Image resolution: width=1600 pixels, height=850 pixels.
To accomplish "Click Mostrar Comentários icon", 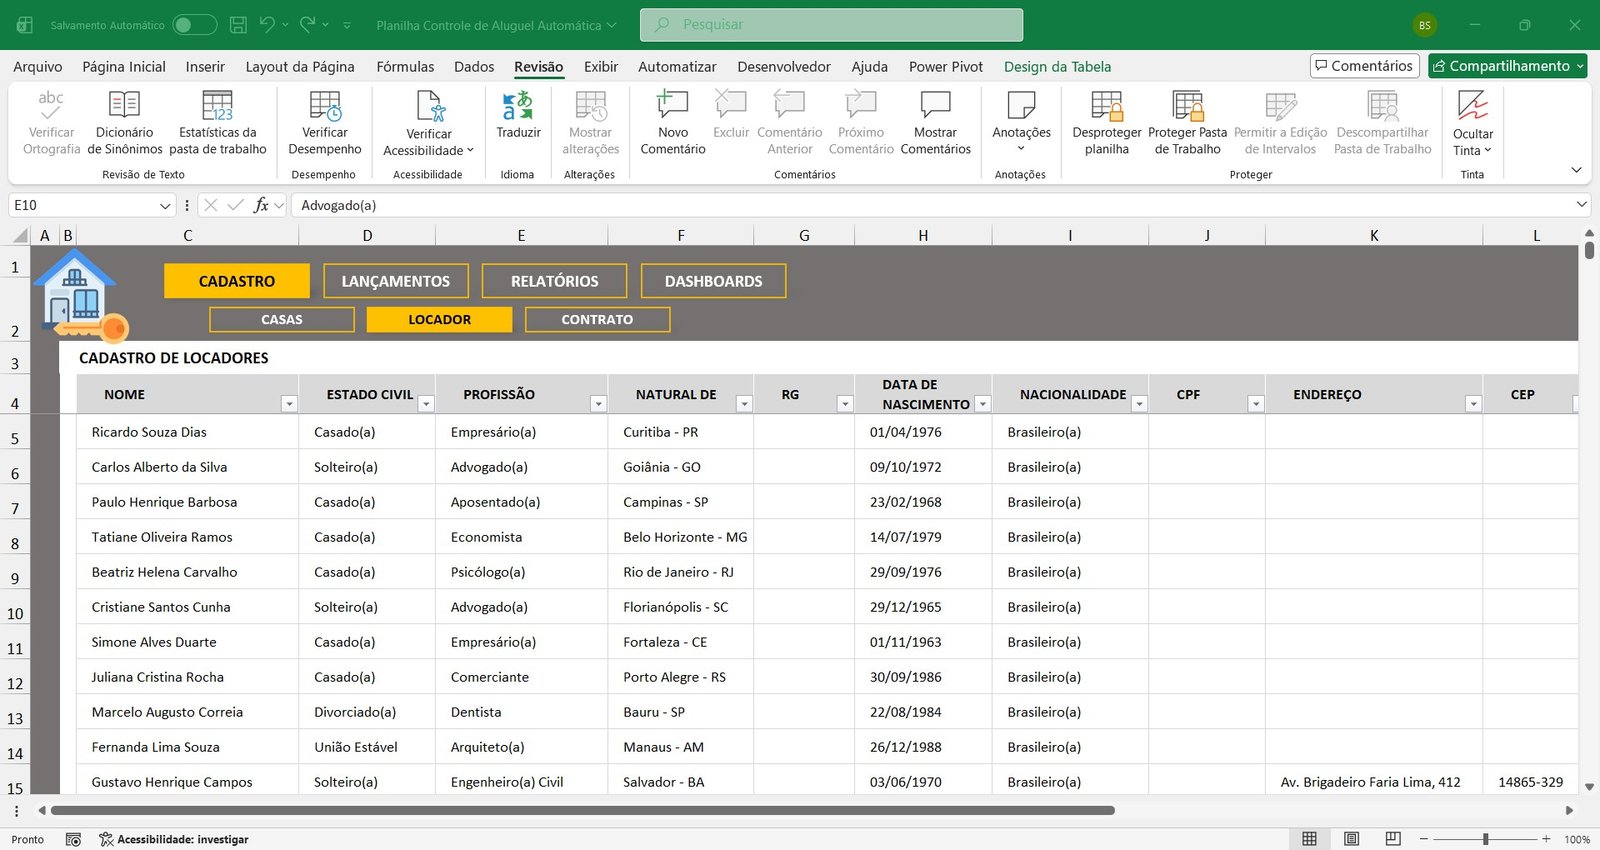I will click(935, 104).
